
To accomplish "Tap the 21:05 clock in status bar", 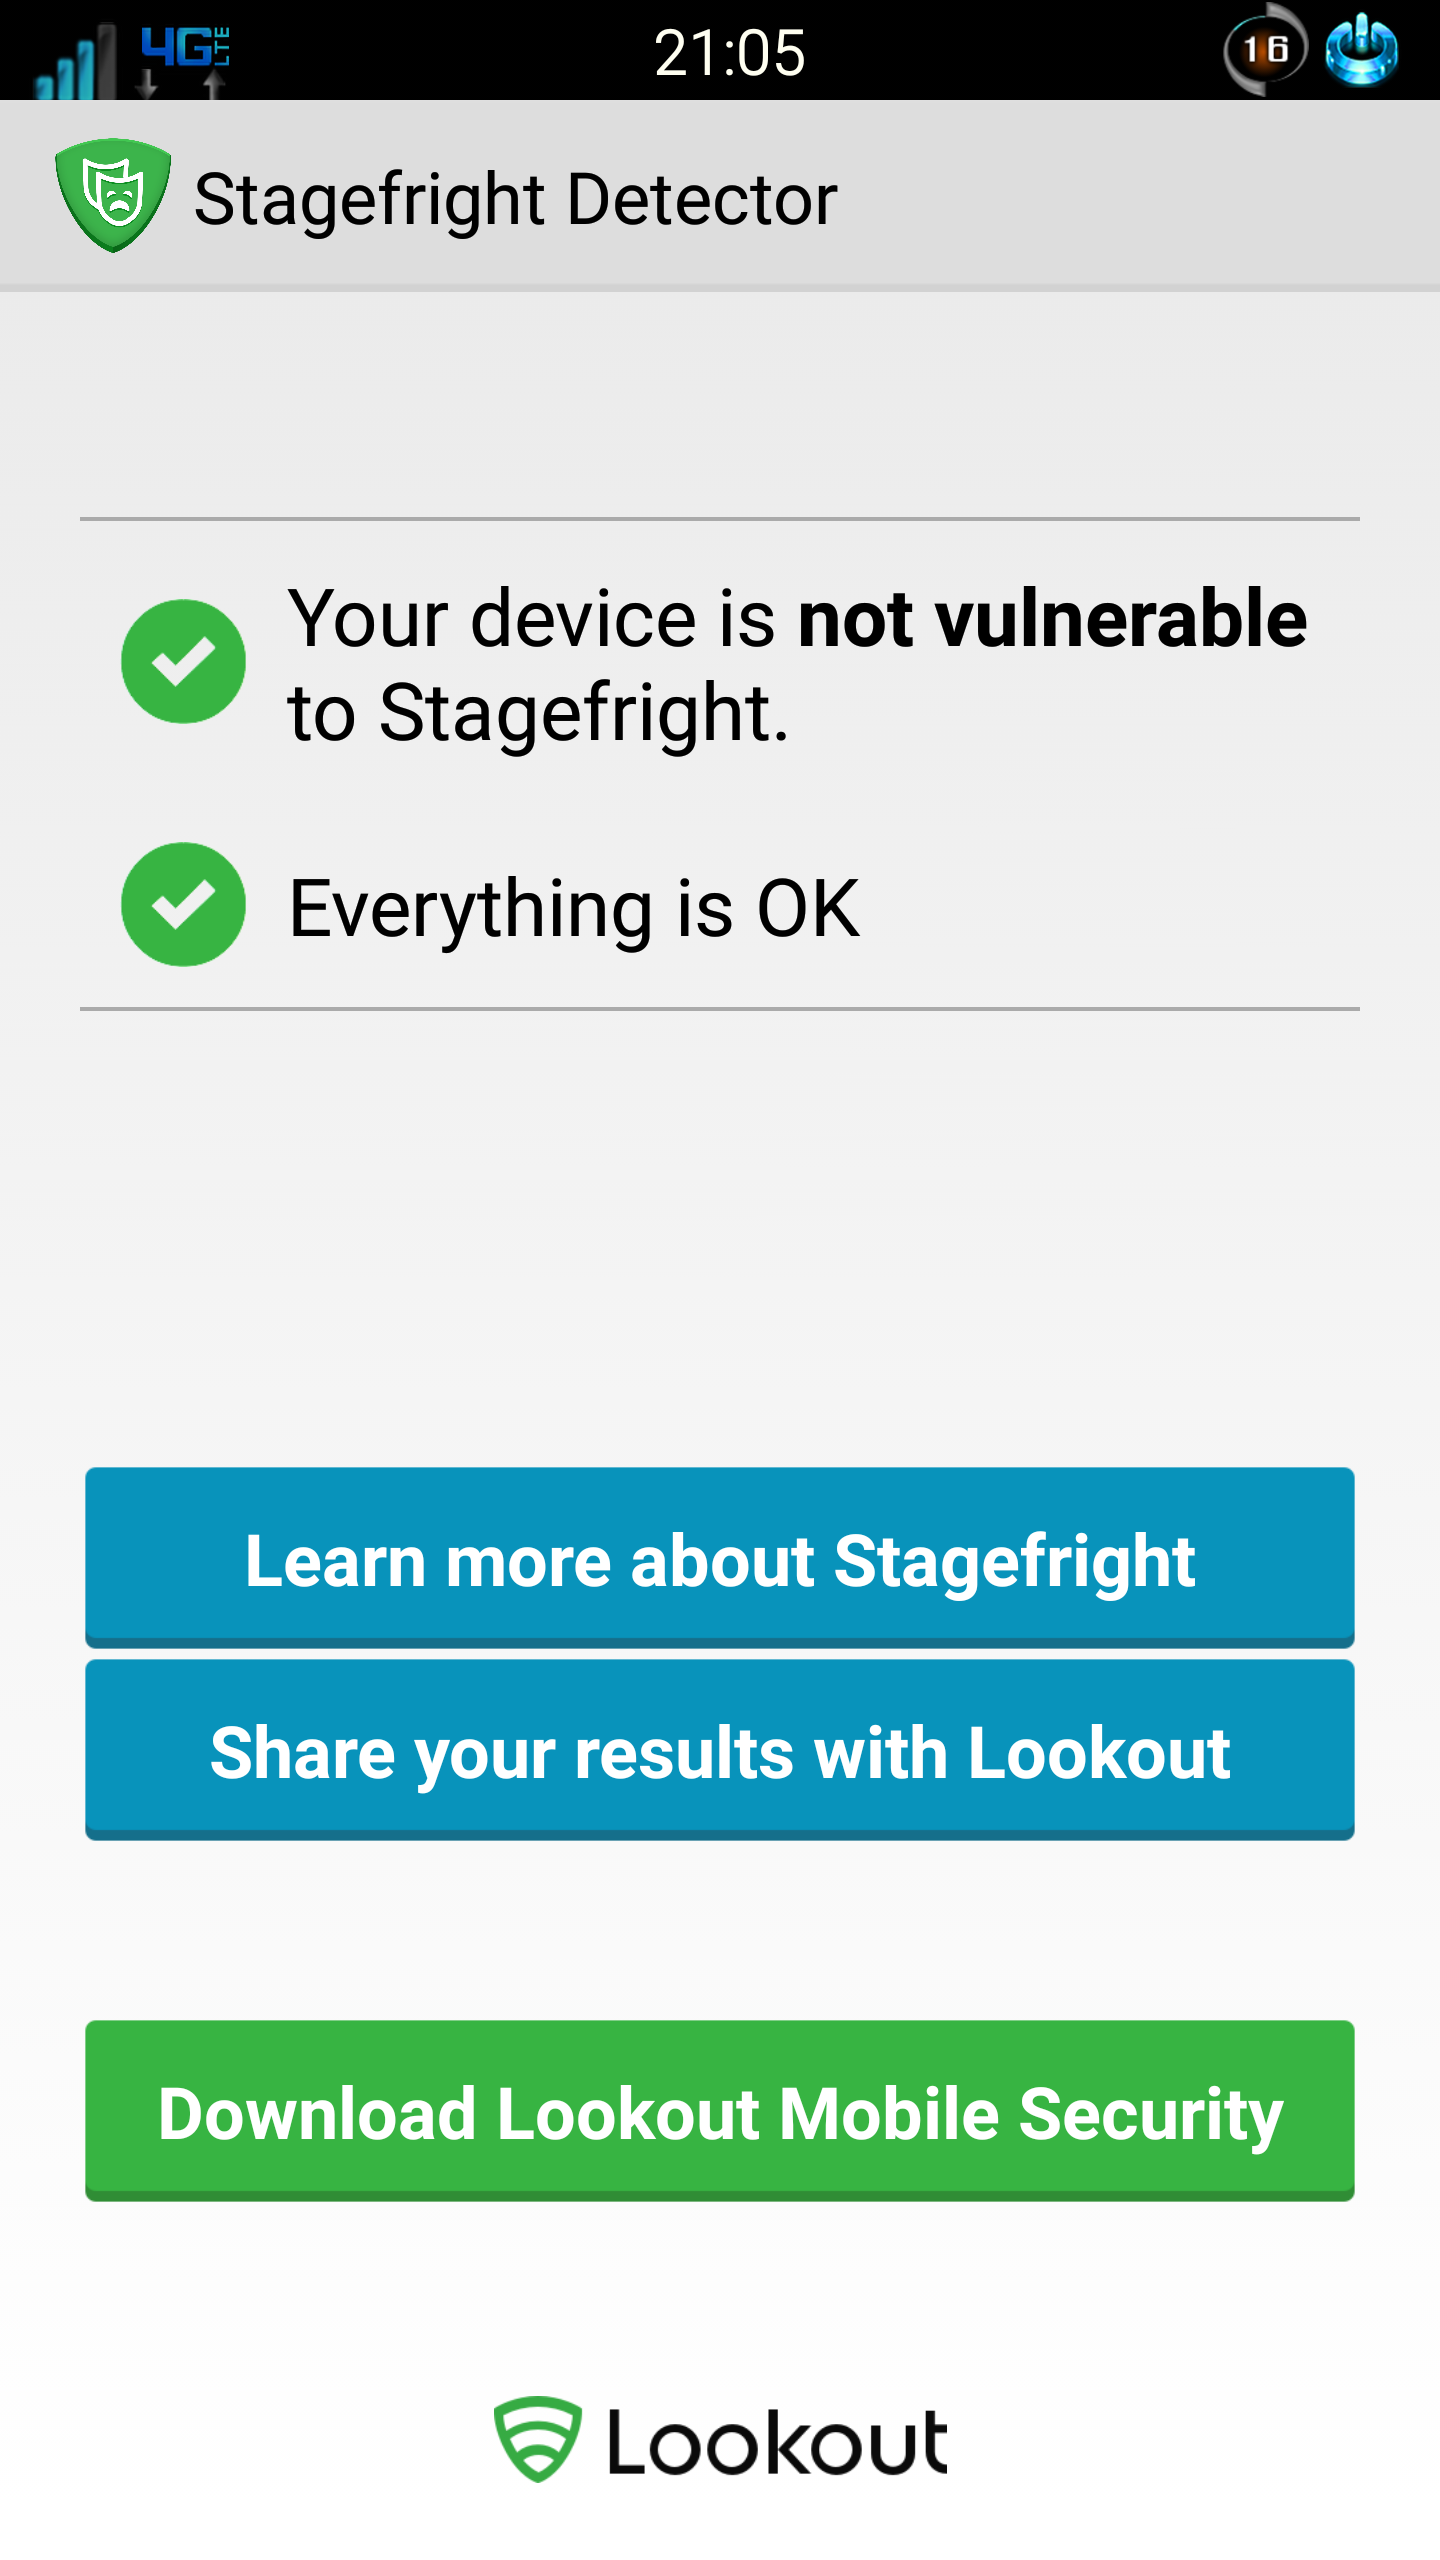I will (x=729, y=52).
